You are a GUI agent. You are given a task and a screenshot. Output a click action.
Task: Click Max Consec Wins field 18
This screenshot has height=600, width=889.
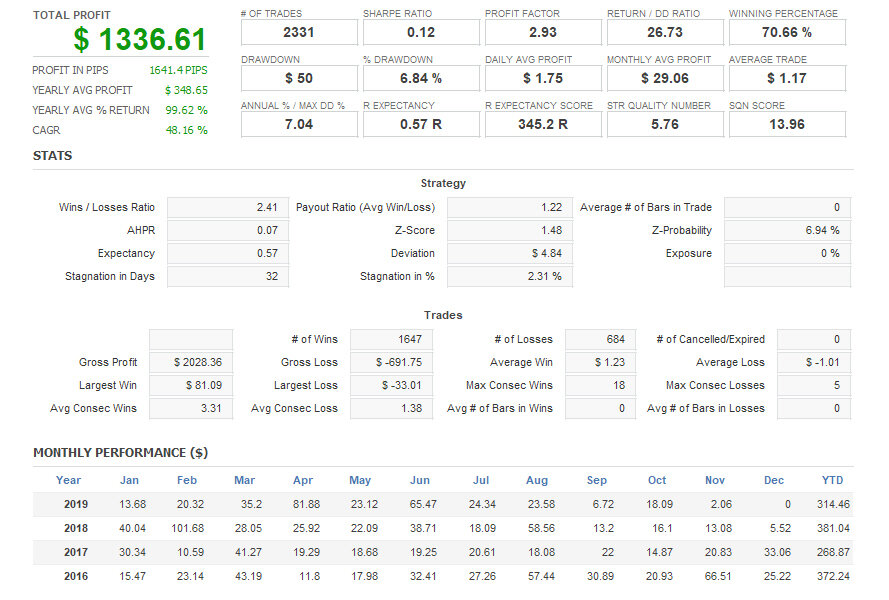point(600,385)
